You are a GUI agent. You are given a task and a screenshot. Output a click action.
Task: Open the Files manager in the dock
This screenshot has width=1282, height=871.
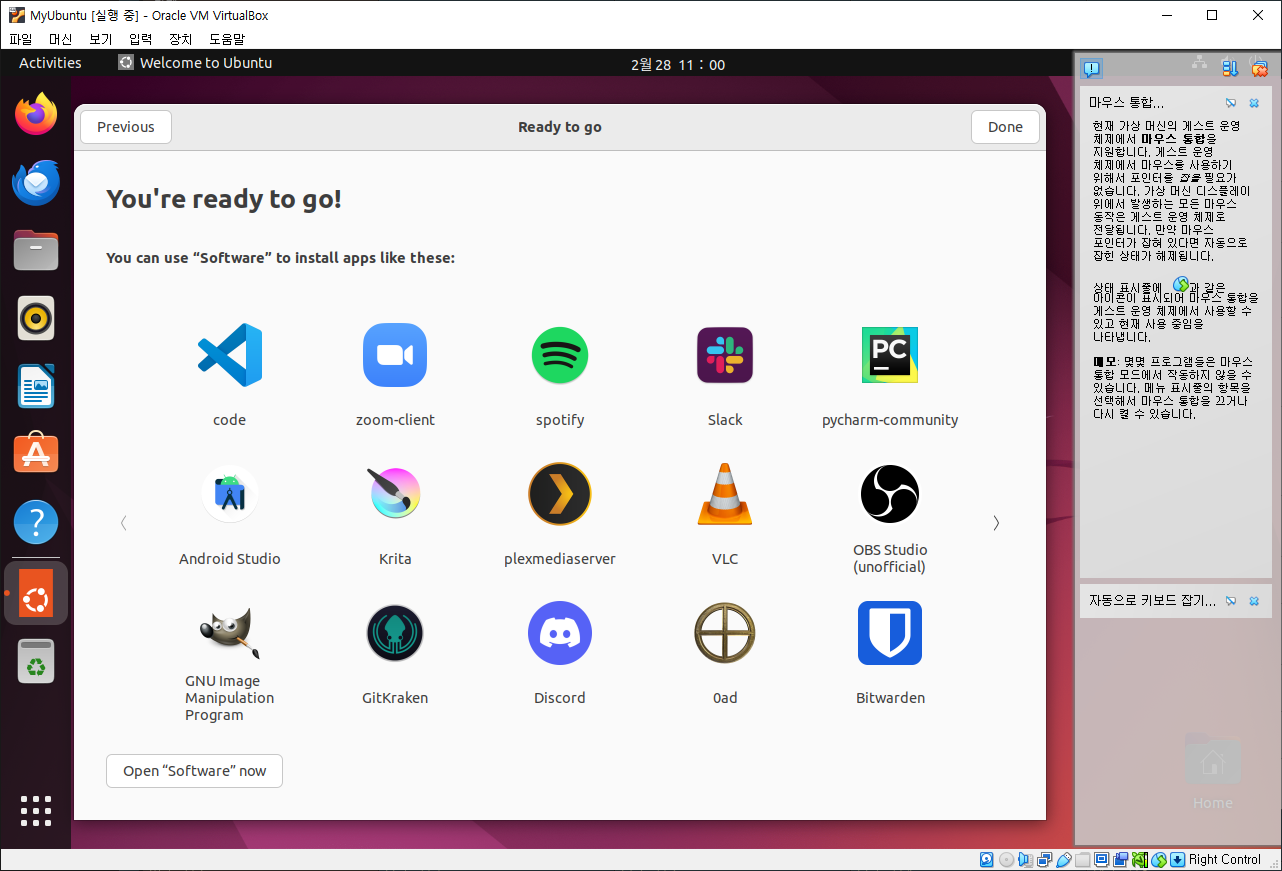coord(36,250)
